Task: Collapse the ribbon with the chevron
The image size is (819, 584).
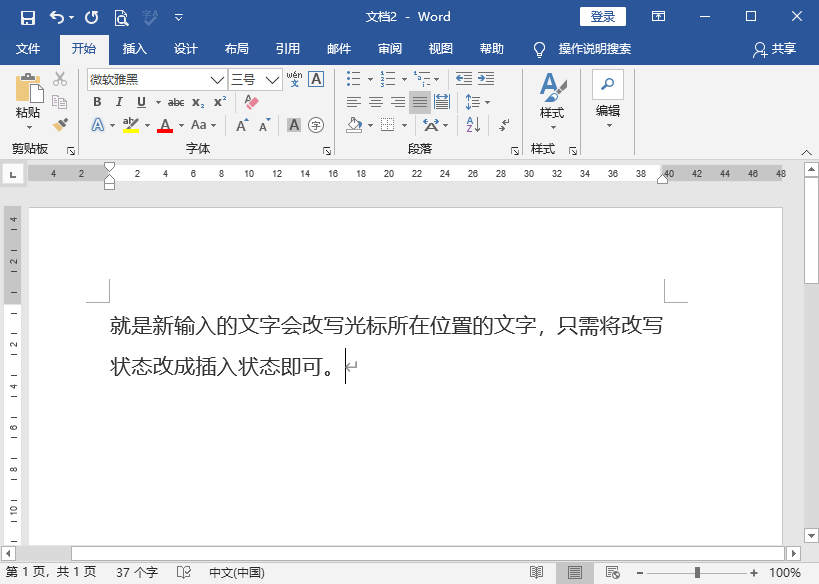Action: click(x=806, y=153)
